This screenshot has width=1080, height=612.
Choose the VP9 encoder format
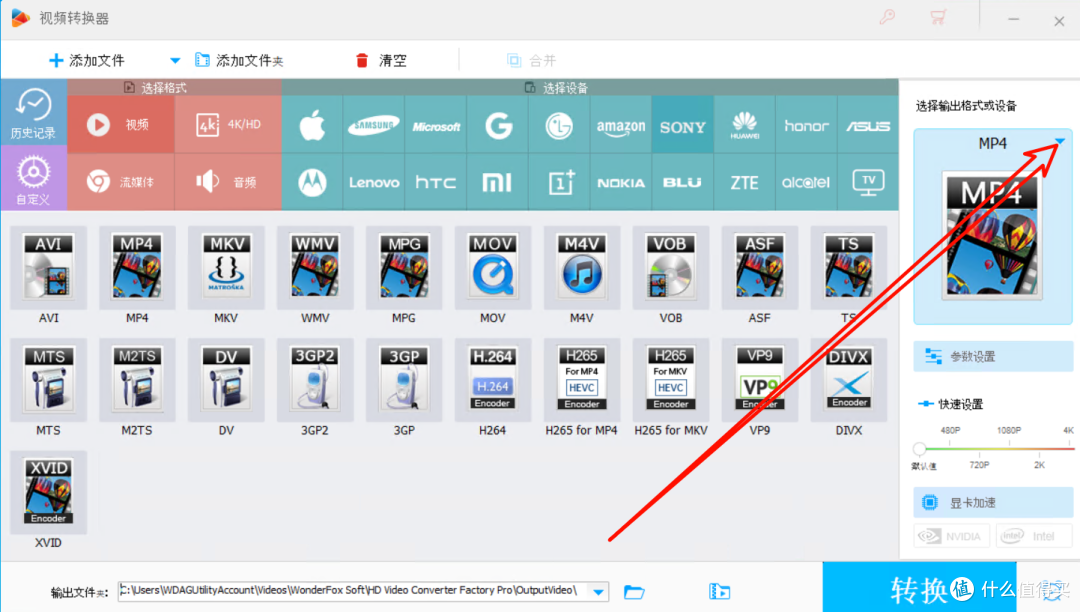click(759, 380)
